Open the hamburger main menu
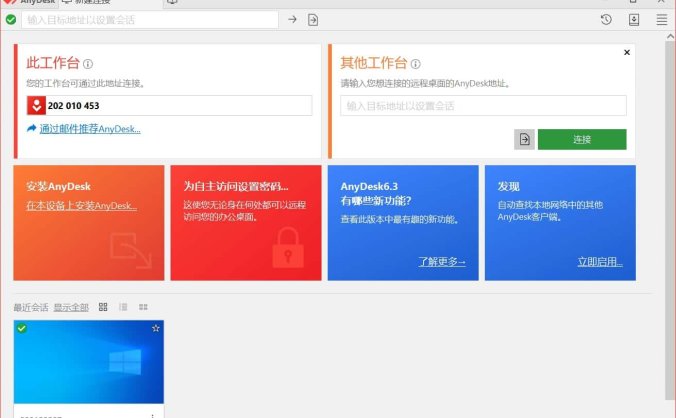This screenshot has width=676, height=418. coord(662,19)
